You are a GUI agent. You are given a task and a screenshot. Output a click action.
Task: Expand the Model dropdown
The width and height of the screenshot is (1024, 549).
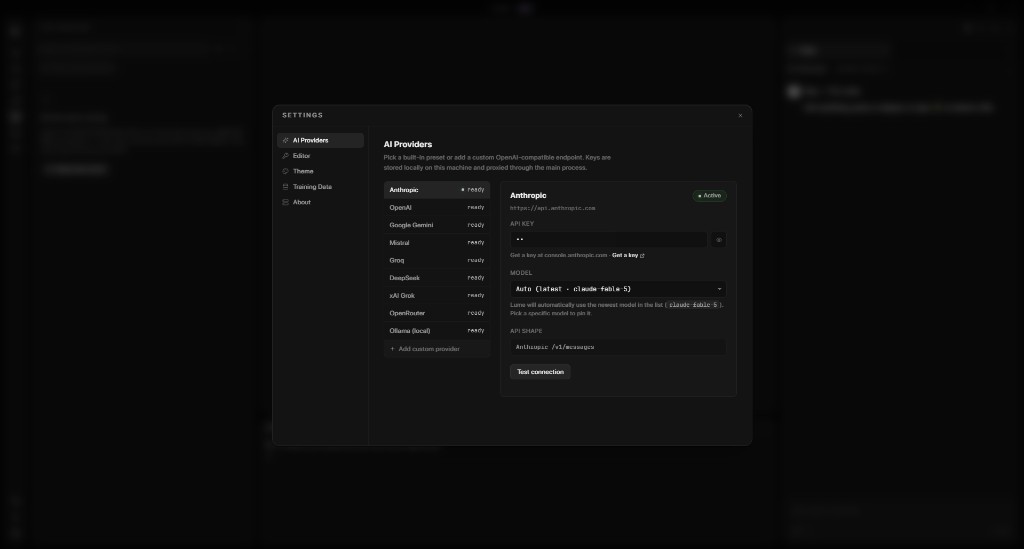[618, 289]
